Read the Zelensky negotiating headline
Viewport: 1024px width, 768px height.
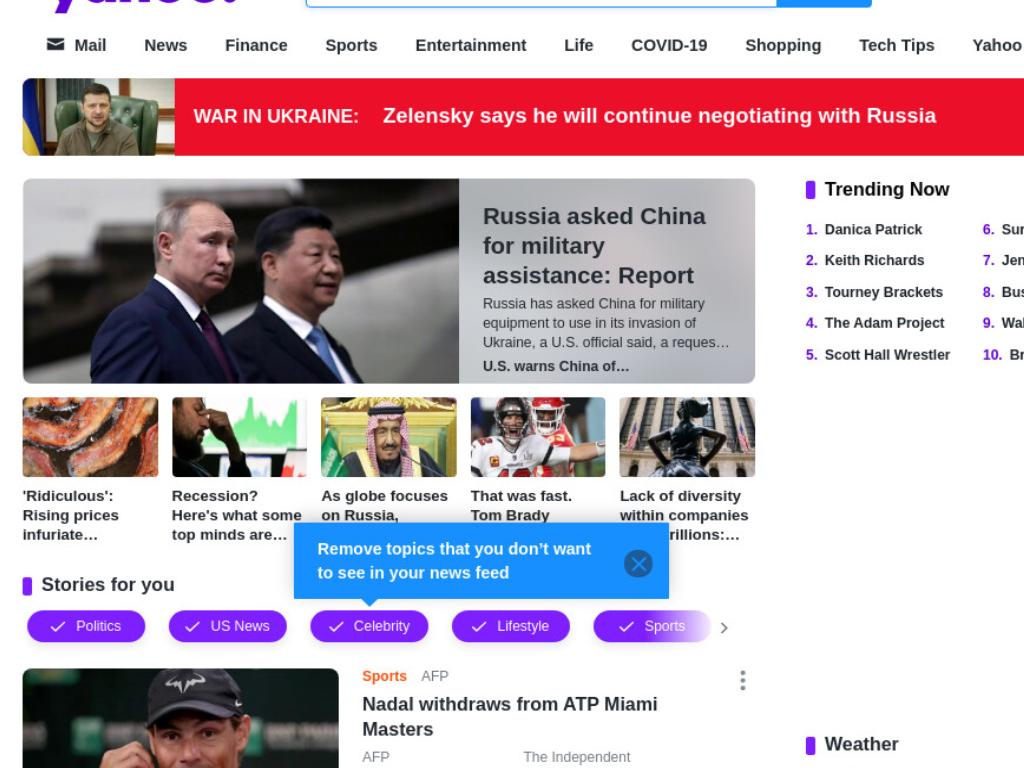[659, 116]
